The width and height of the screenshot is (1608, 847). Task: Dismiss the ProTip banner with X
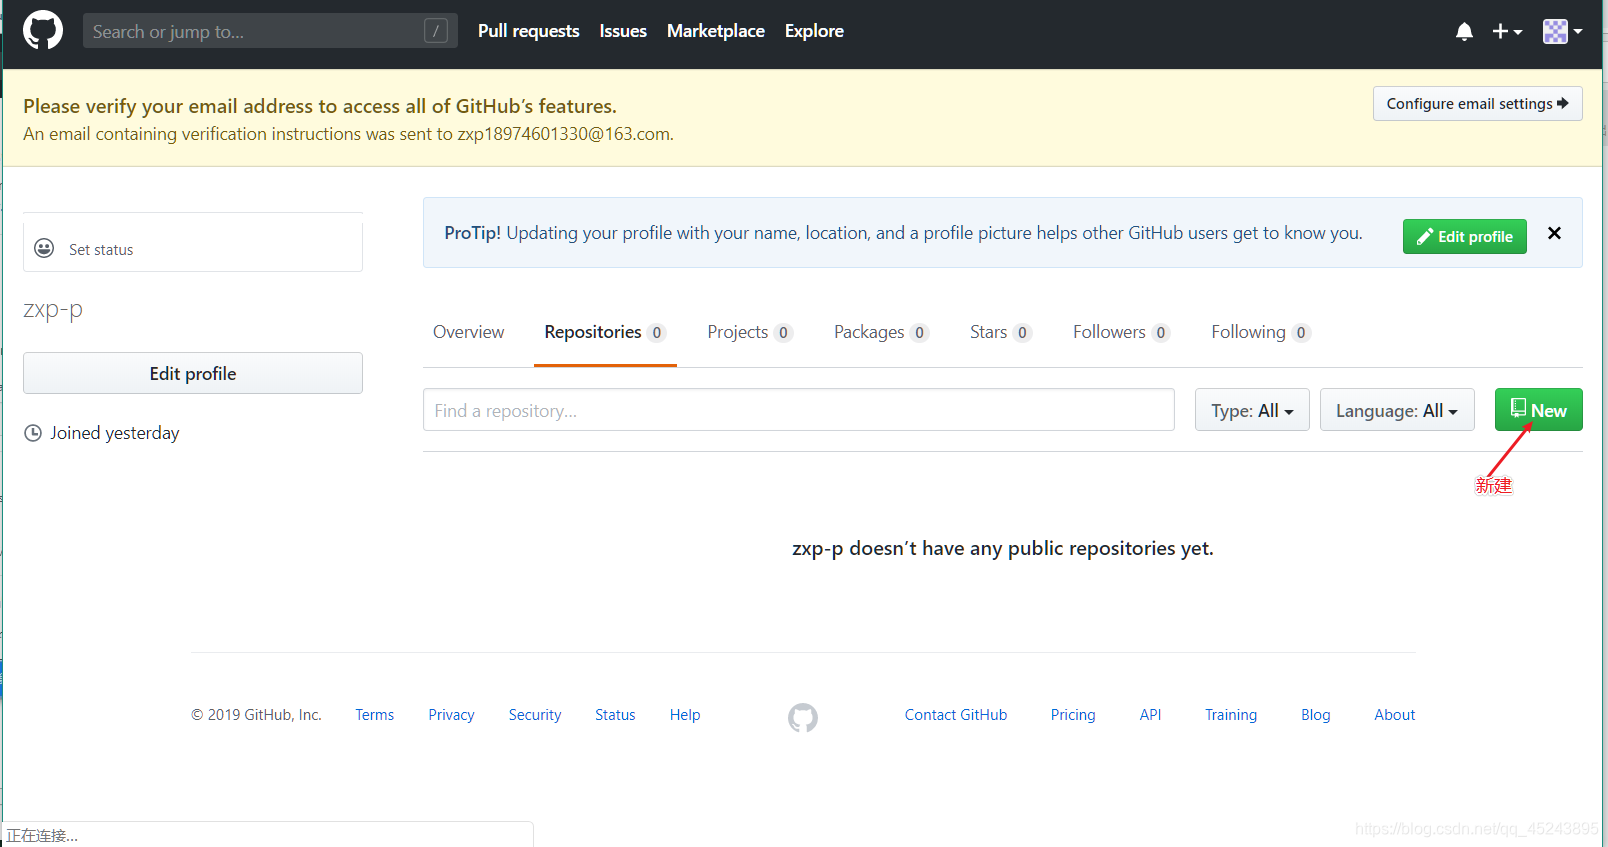[x=1554, y=233]
